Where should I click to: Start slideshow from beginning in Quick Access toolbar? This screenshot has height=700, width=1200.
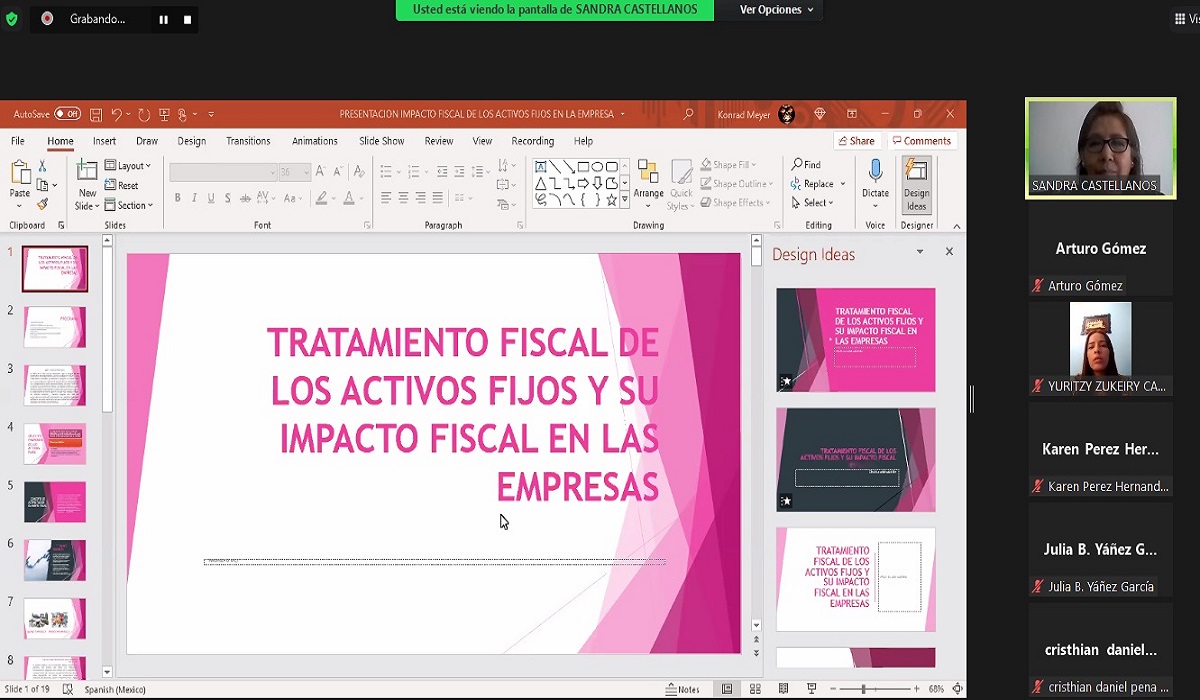165,114
